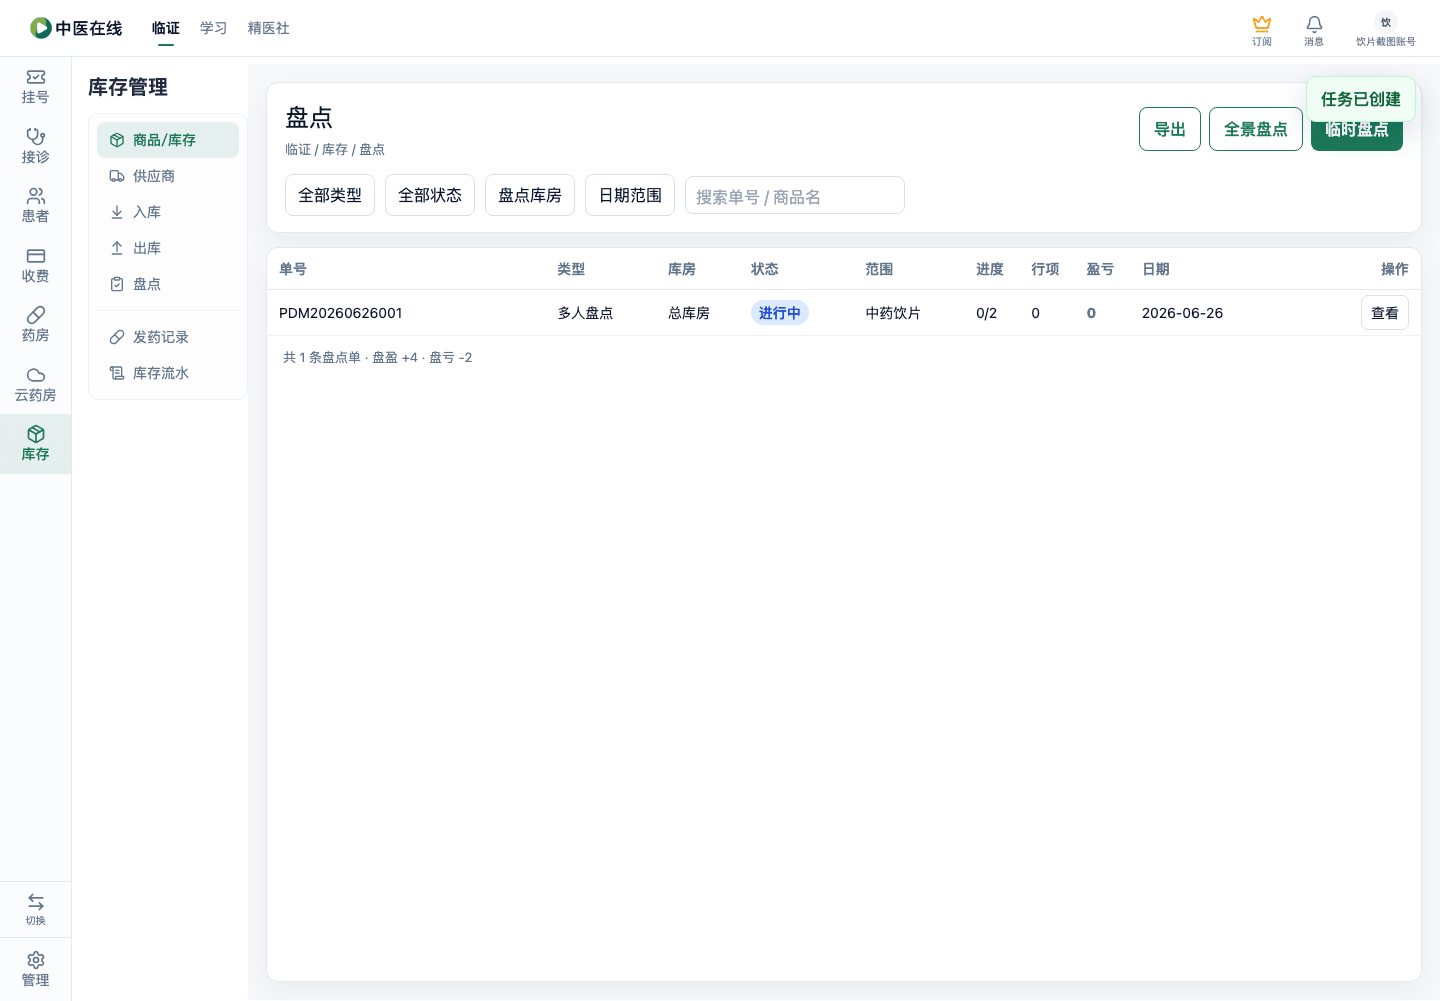Switch to the 临证 top tab

pos(166,28)
